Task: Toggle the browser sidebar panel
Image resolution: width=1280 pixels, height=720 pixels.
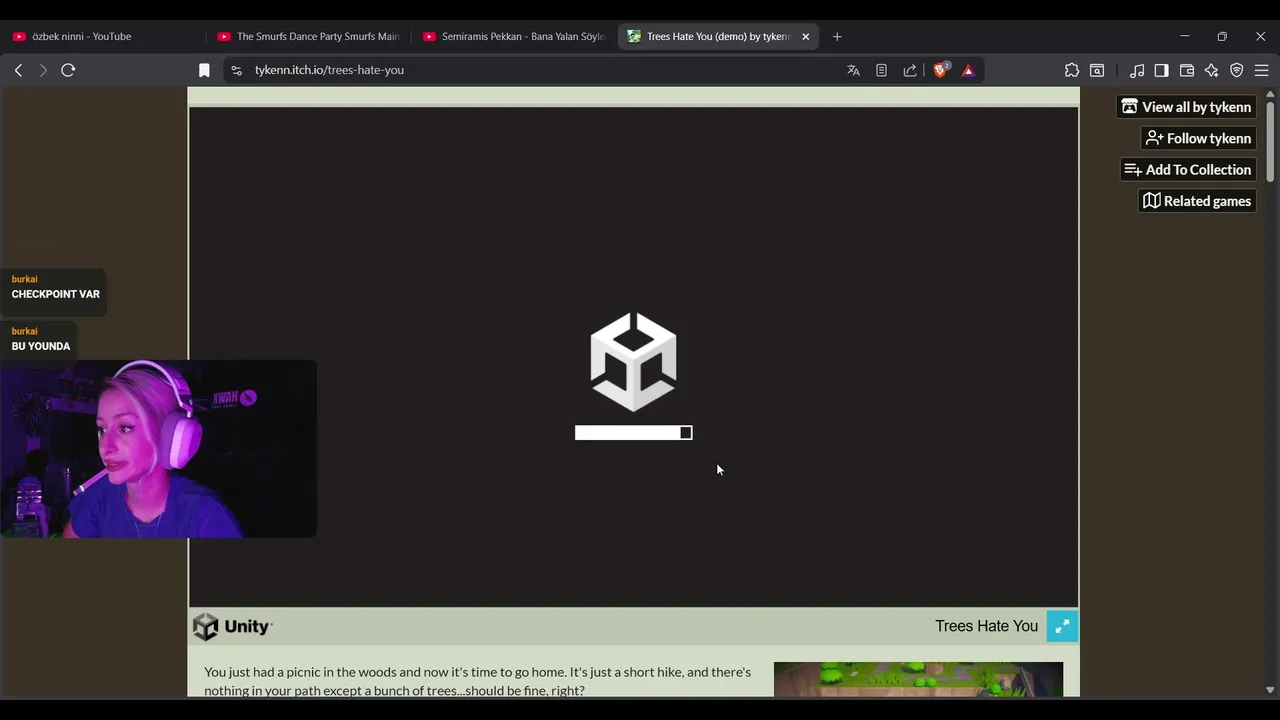Action: pos(1161,70)
